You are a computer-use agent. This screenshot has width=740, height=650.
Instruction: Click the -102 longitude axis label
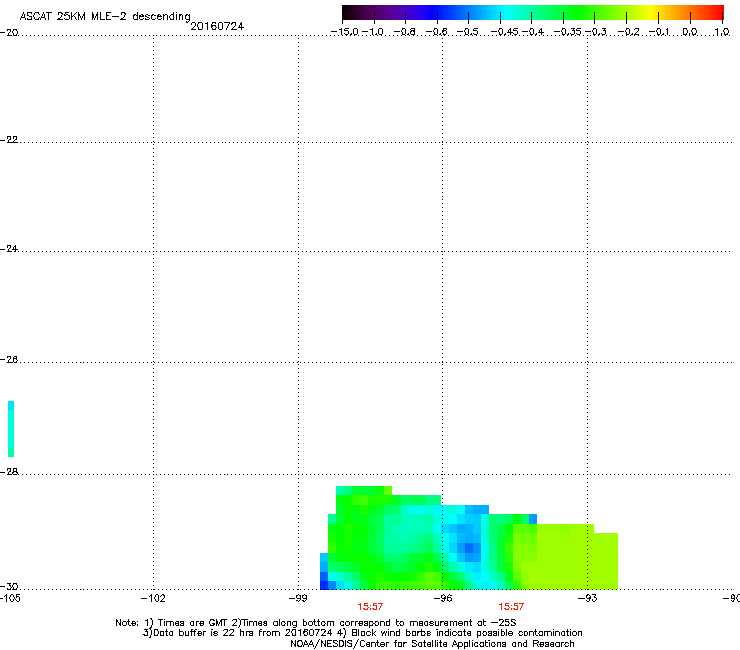coord(153,599)
